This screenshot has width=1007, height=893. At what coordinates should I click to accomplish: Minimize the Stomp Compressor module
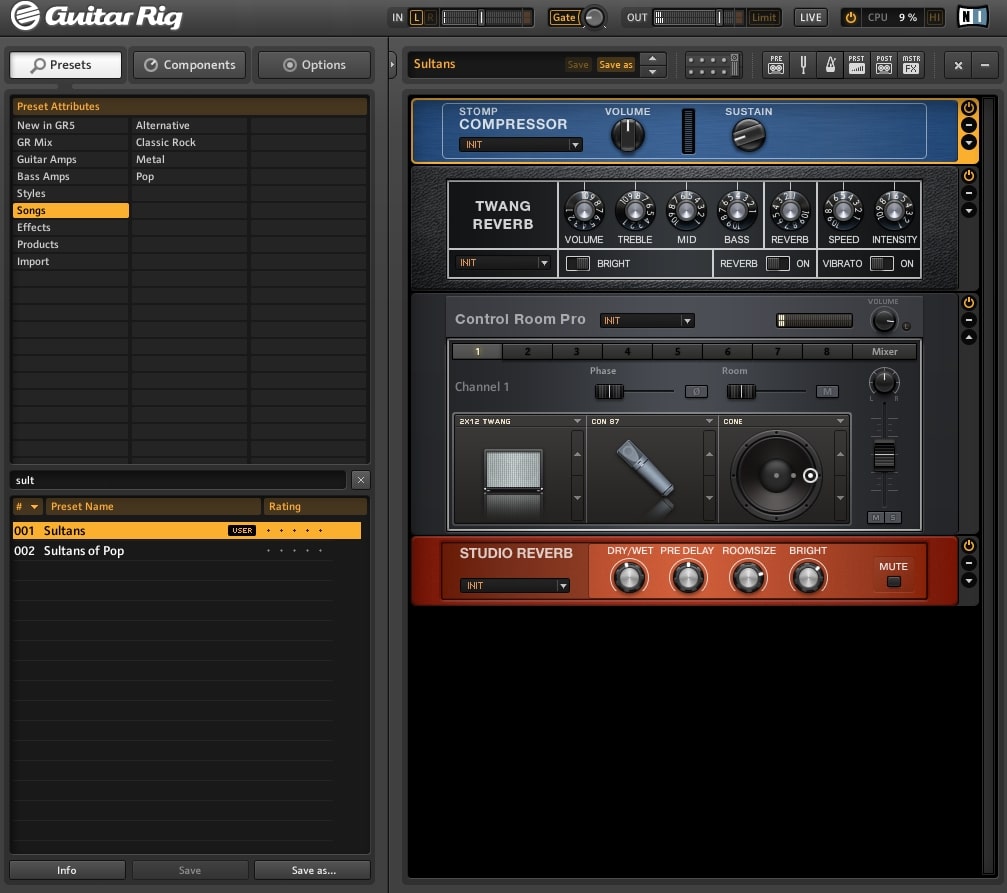(x=969, y=125)
